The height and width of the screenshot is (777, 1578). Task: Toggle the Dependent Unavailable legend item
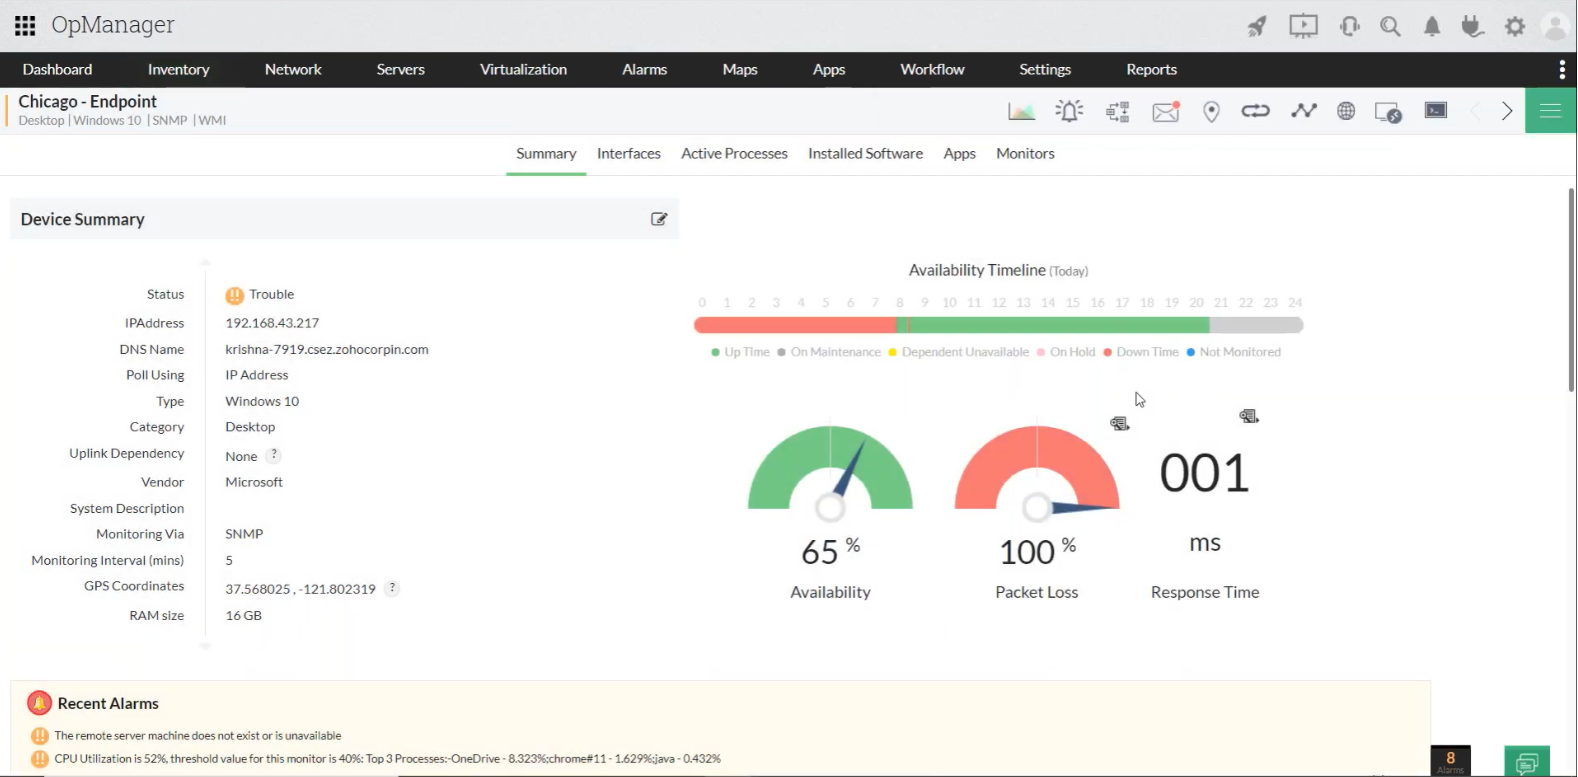tap(959, 352)
